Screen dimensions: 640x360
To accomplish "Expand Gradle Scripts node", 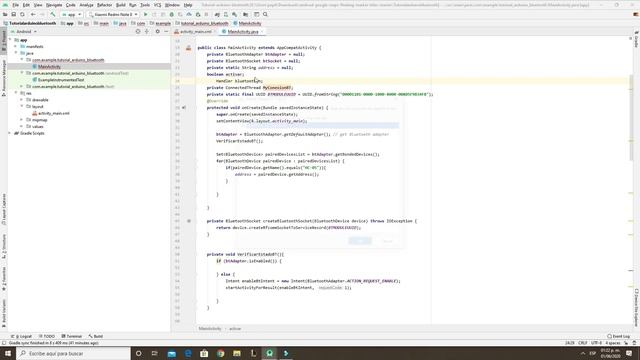I will coord(10,133).
